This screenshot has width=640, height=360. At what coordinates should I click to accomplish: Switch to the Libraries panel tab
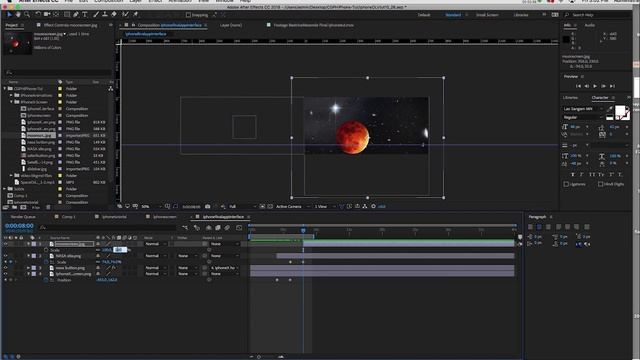[x=570, y=98]
